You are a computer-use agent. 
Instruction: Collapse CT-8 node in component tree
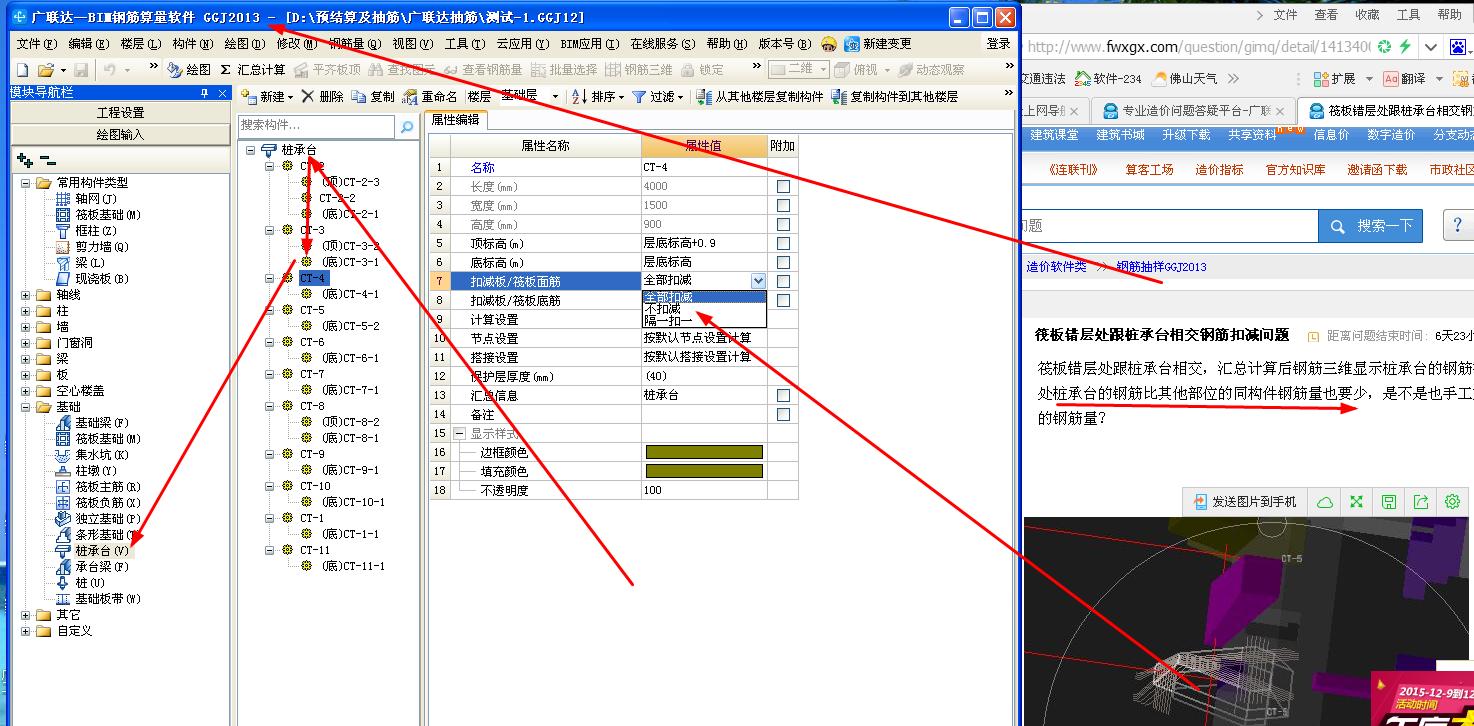271,406
